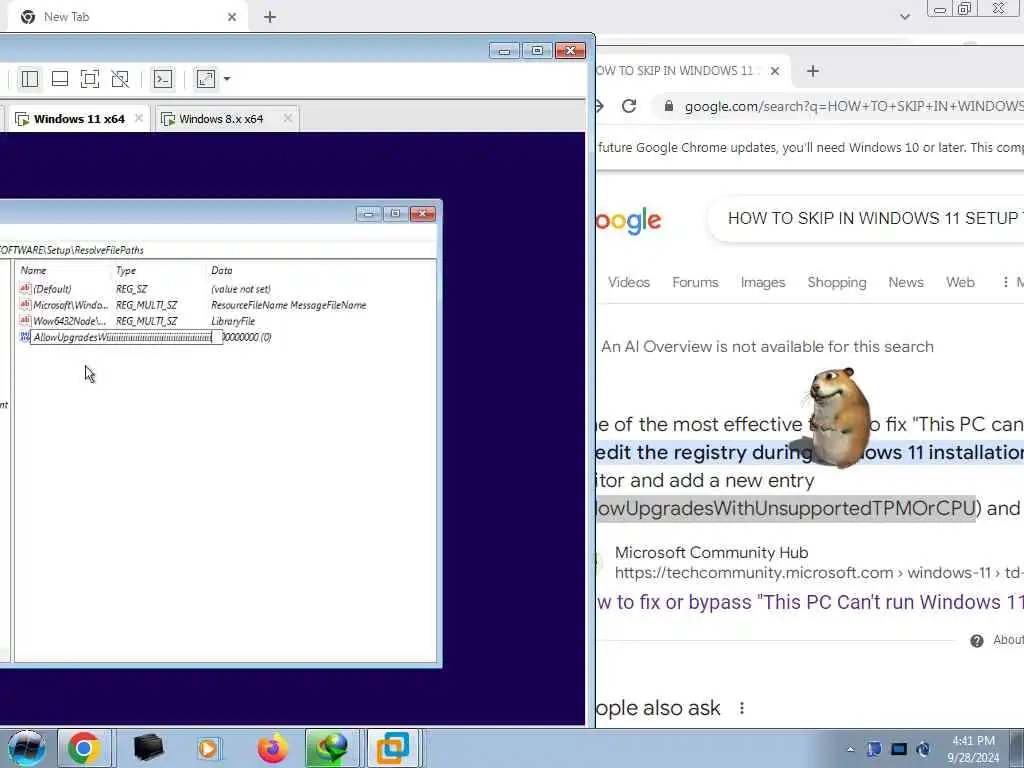Viewport: 1024px width, 768px height.
Task: Reload the Google search page
Action: pyautogui.click(x=629, y=106)
